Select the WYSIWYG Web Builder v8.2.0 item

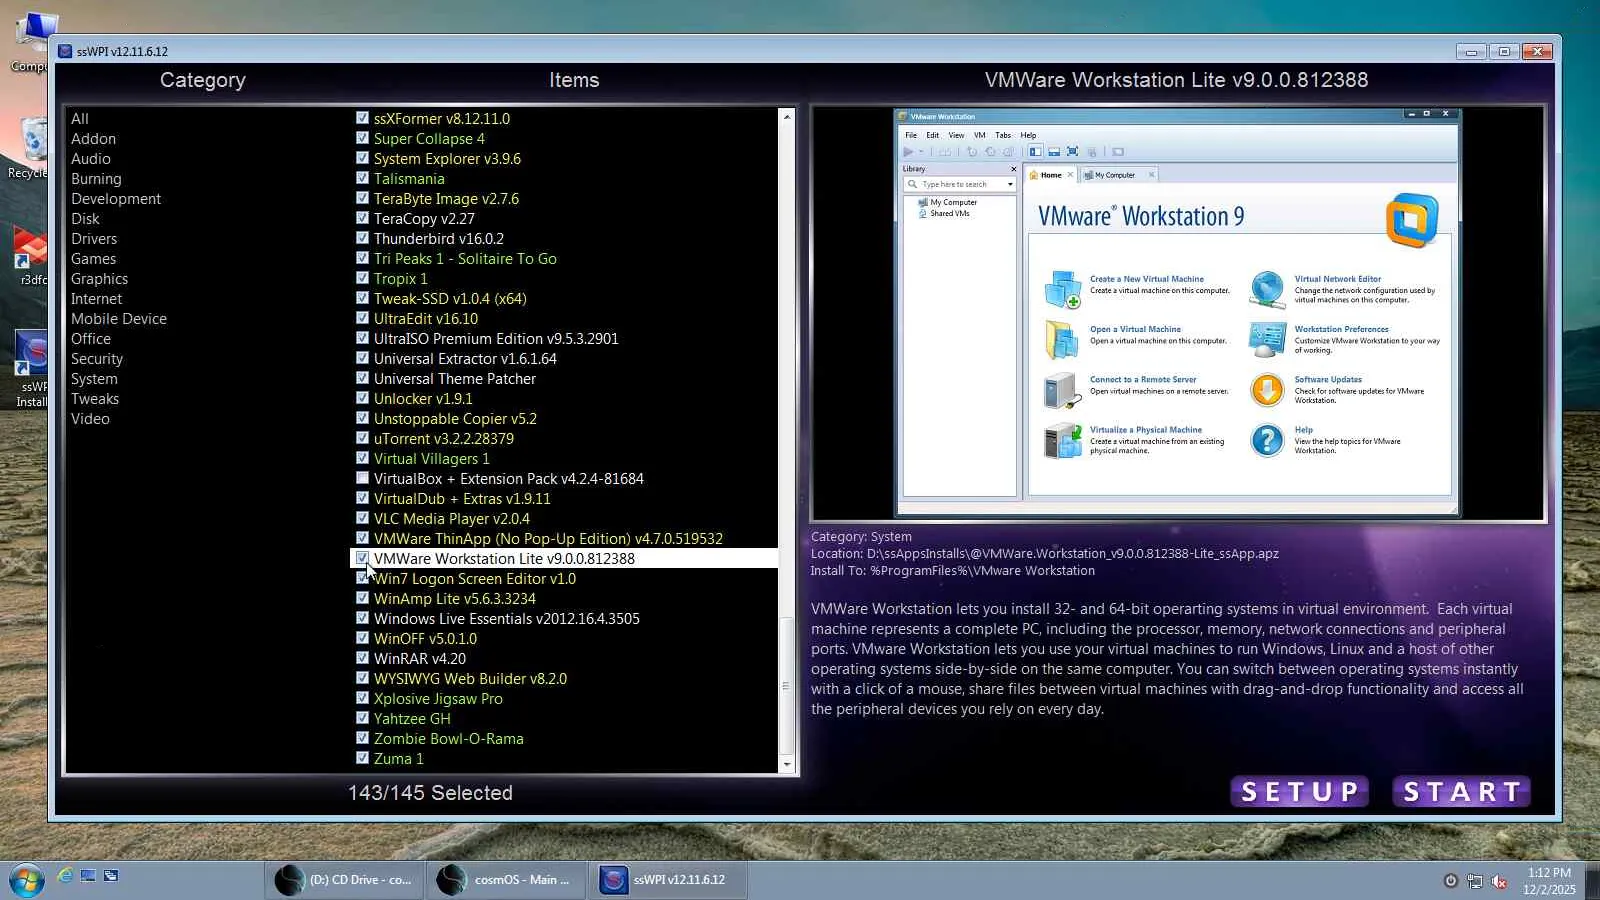click(470, 679)
